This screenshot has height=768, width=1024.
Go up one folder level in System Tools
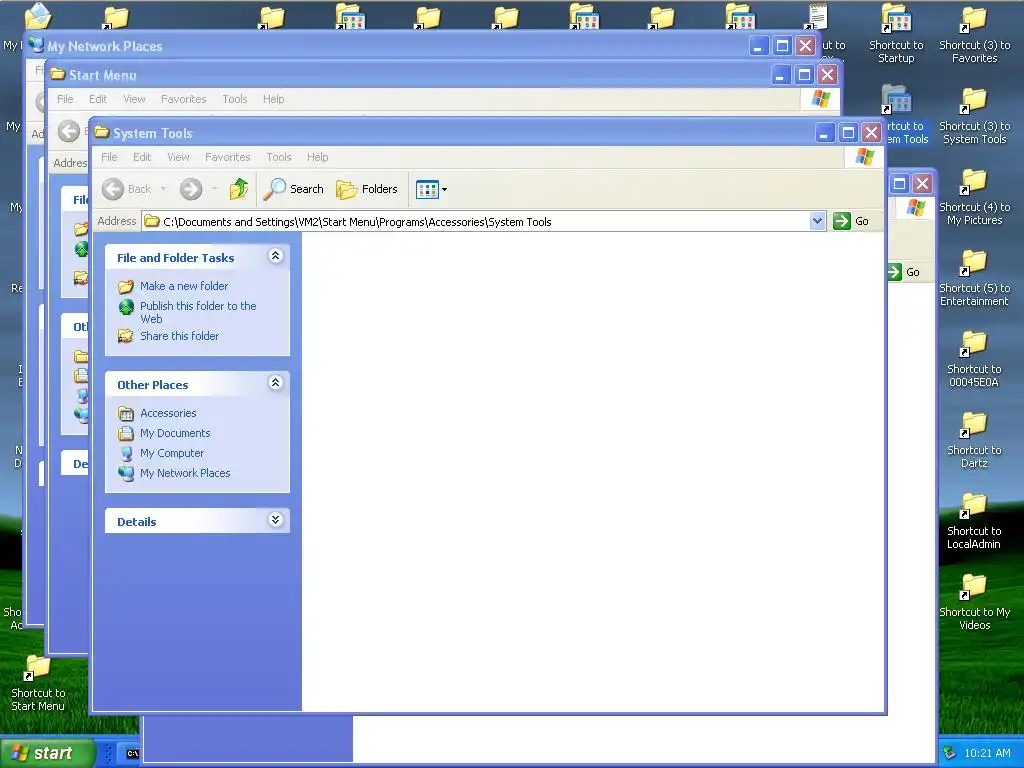[x=239, y=189]
